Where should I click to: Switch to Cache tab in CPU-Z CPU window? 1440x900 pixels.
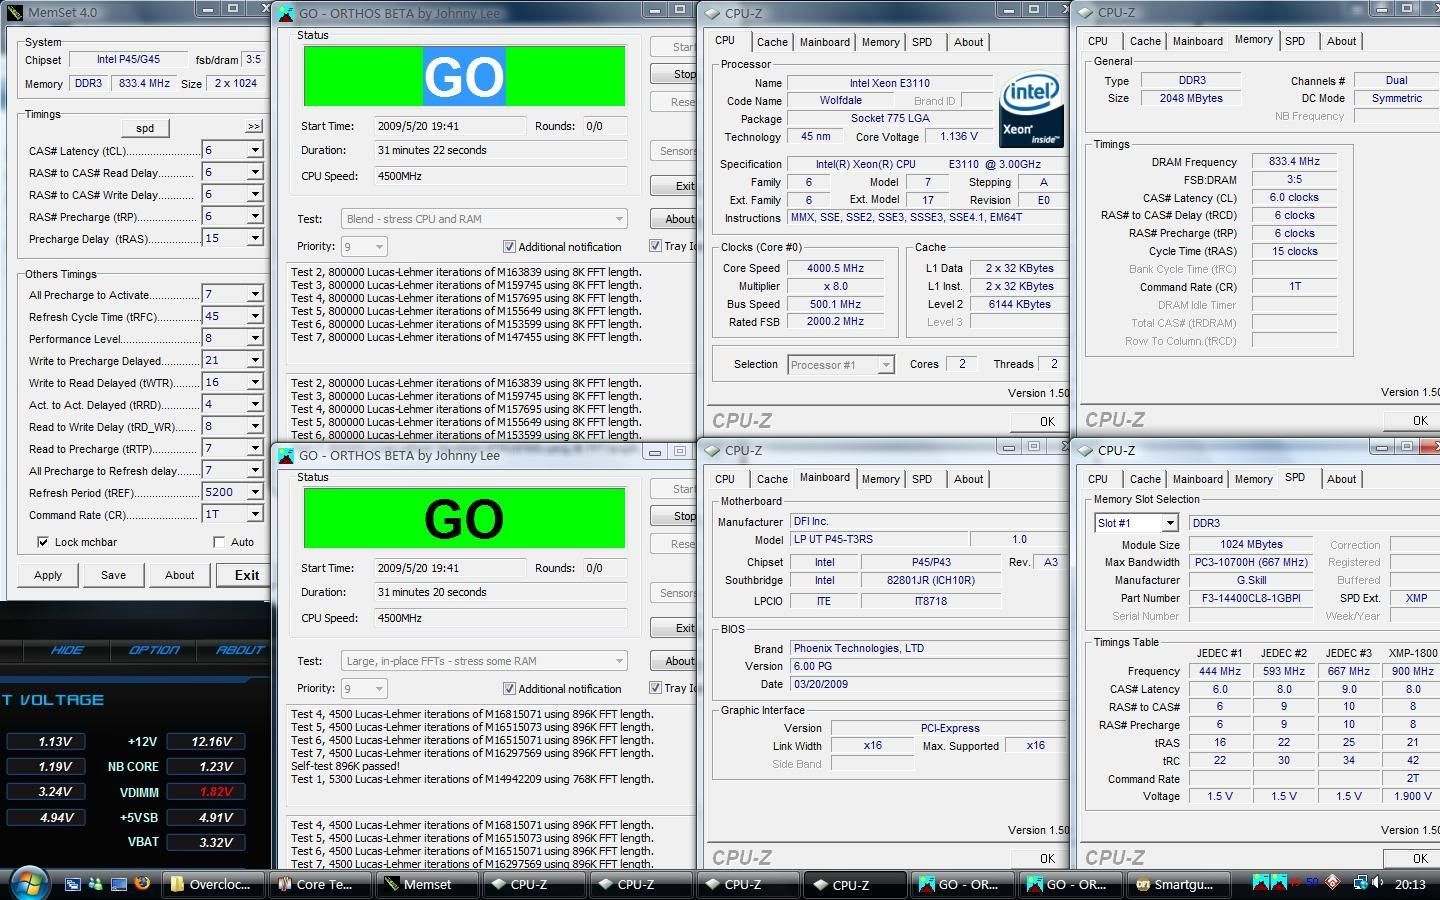coord(772,42)
